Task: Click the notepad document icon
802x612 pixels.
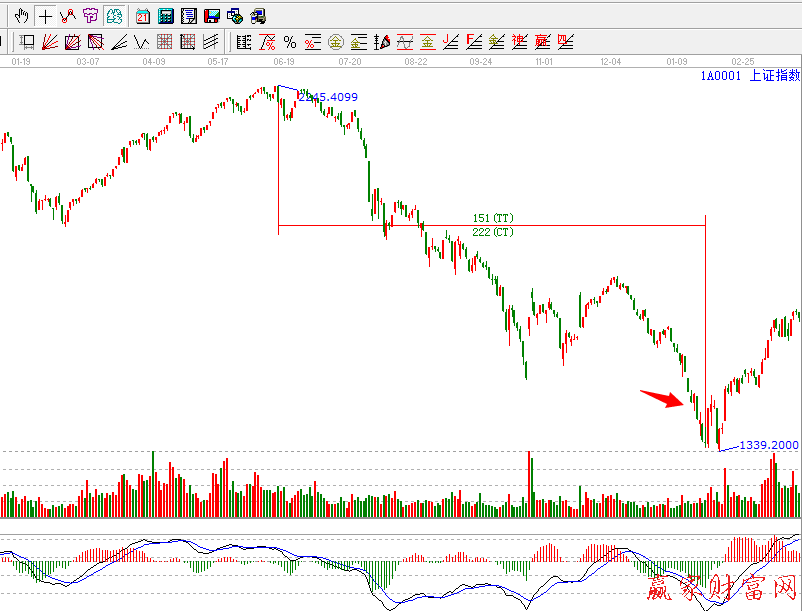Action: point(188,16)
